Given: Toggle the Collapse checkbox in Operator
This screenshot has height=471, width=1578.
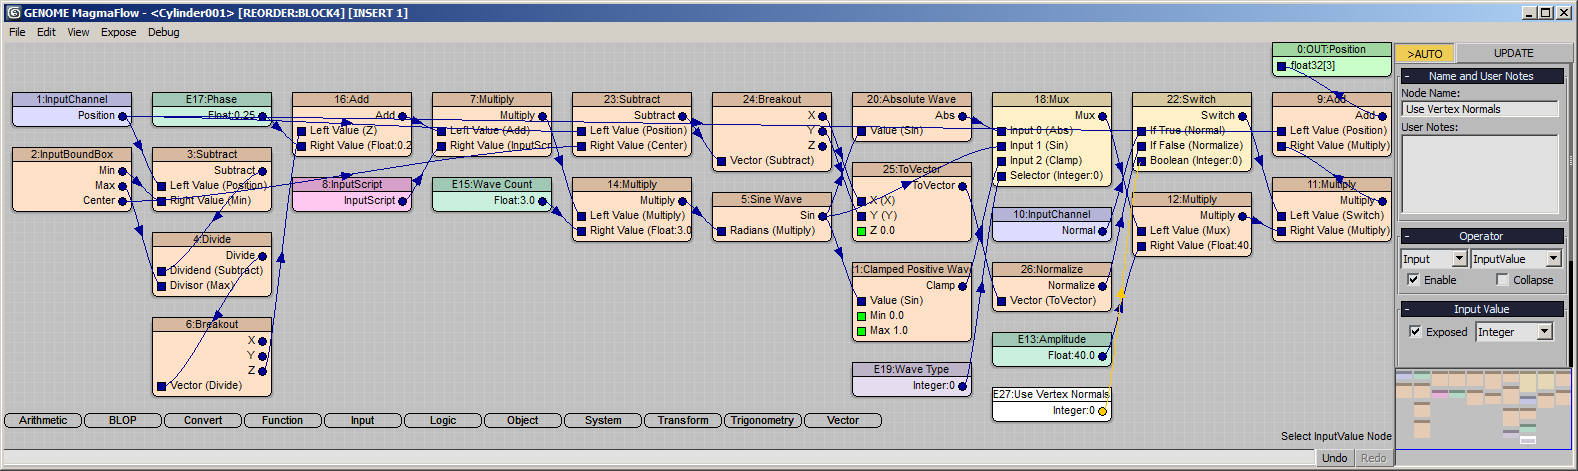Looking at the screenshot, I should [1502, 280].
